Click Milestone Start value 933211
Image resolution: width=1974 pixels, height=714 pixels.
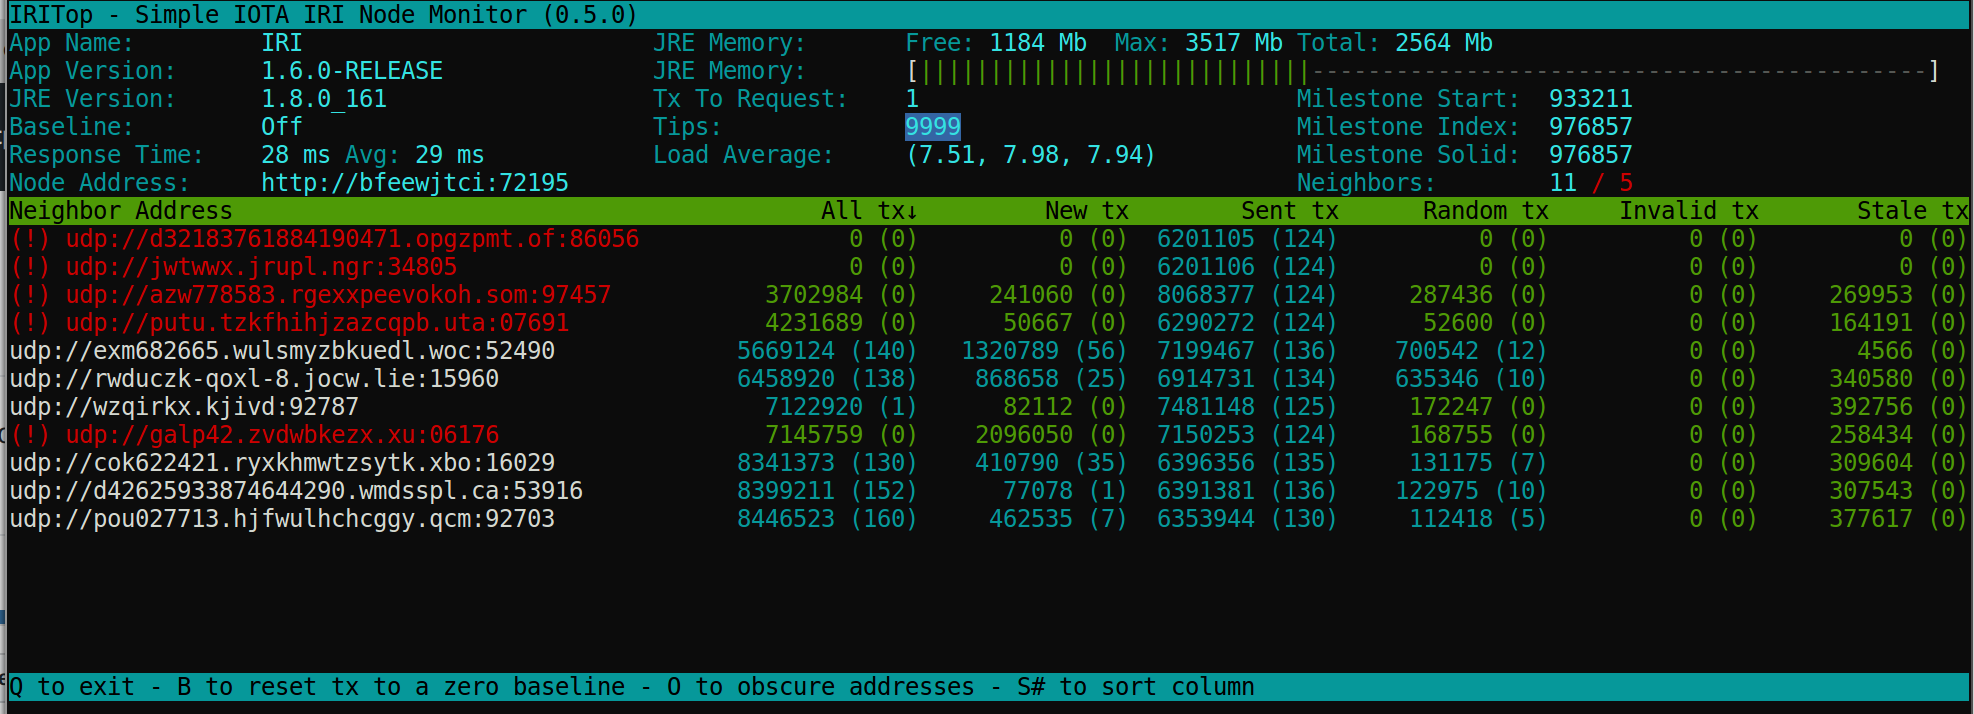pyautogui.click(x=1591, y=99)
